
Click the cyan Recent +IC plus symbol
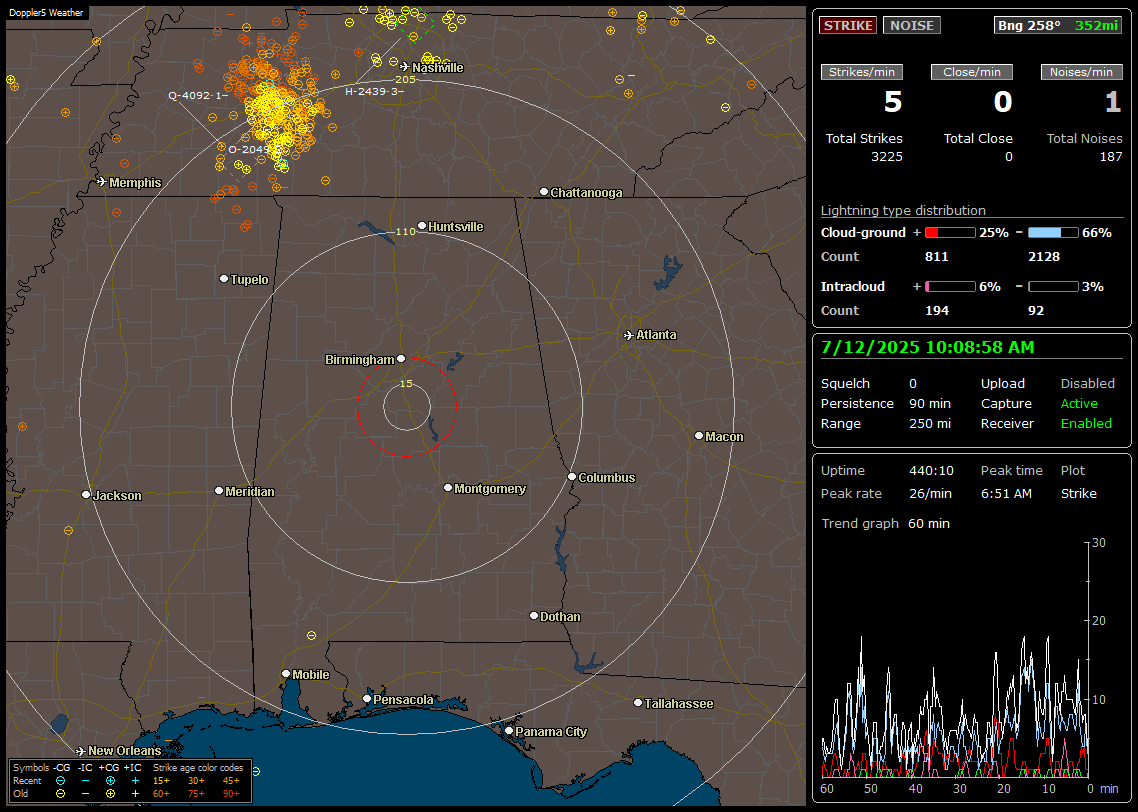pos(135,781)
